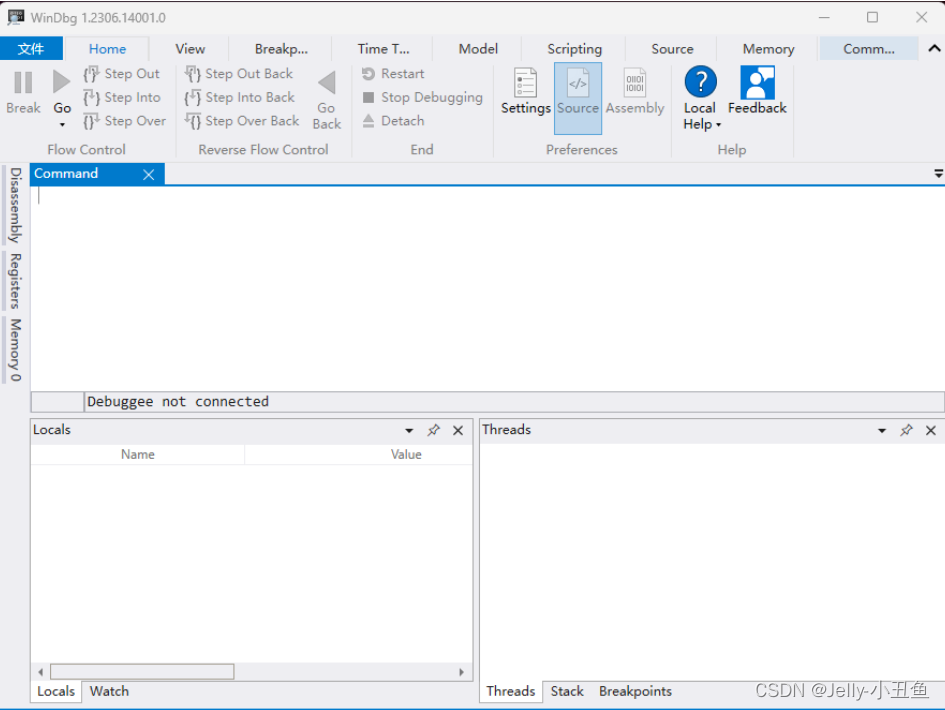Click Detach in End group
The height and width of the screenshot is (710, 945).
pos(393,121)
